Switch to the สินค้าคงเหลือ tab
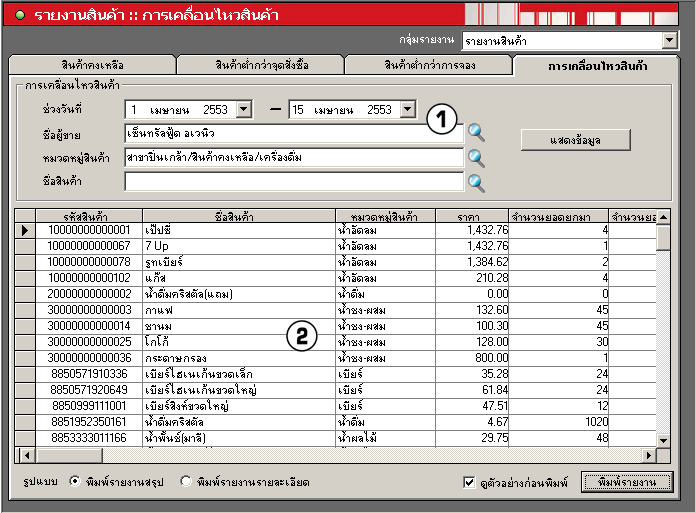696x513 pixels. (x=92, y=65)
